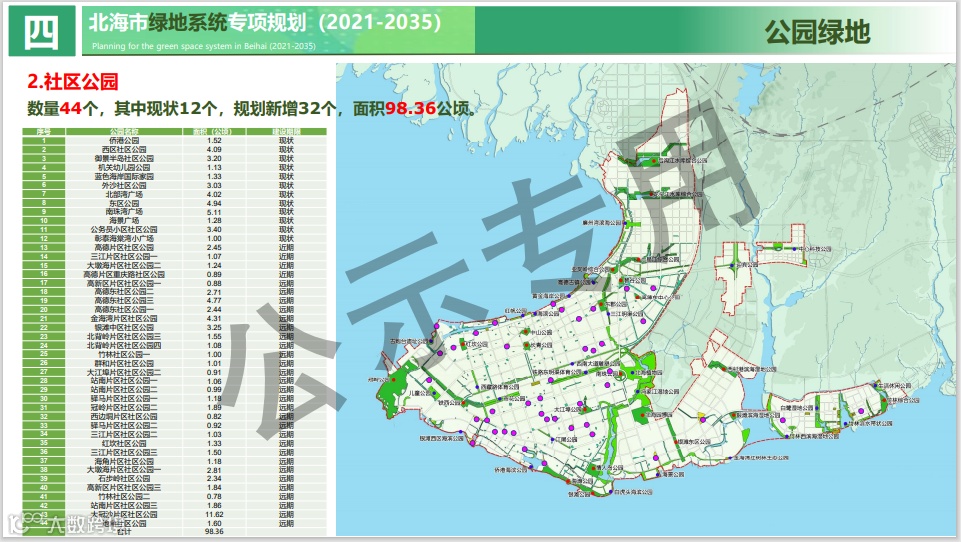Select table row '北背岭片区社区公园四'
This screenshot has width=961, height=542.
175,345
